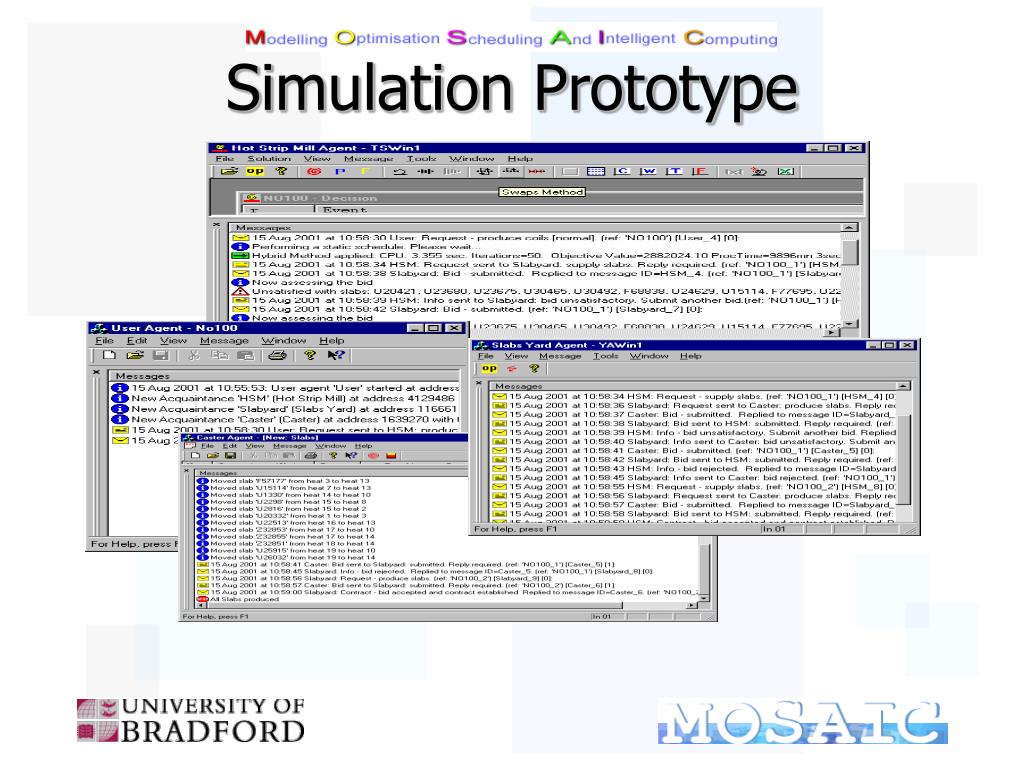Screen dimensions: 1024x768
Task: Click red handshake icon in Slabs Yard Agent toolbar
Action: (512, 368)
